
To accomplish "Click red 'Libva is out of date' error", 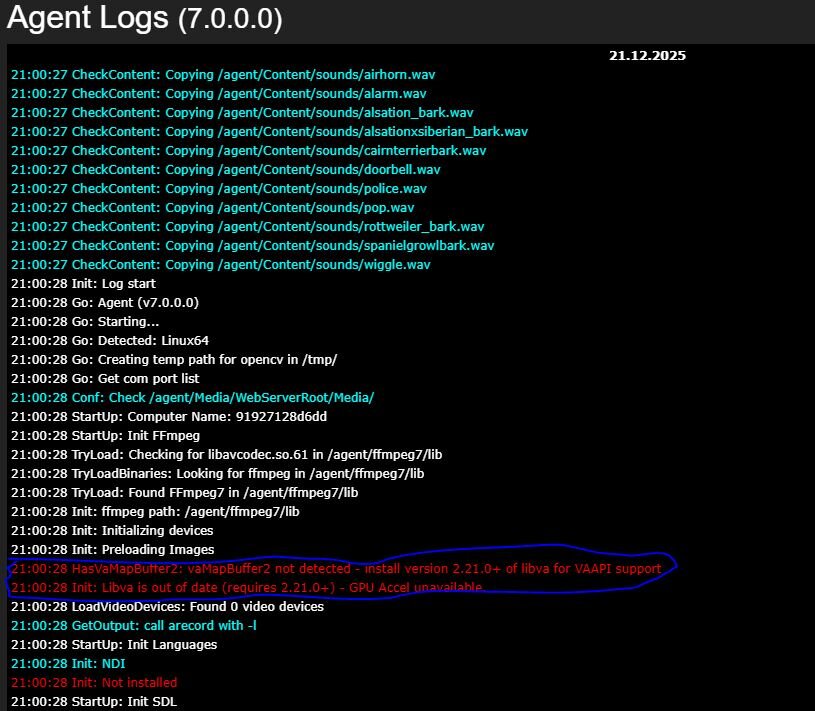I will pos(247,587).
